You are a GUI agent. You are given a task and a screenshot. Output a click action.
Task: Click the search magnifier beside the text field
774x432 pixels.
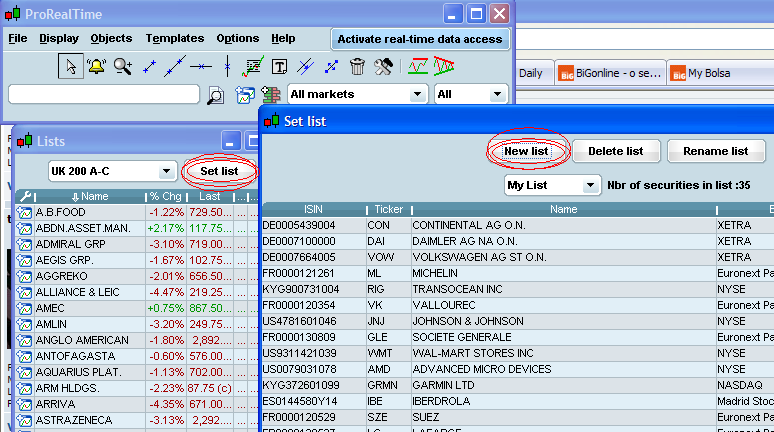[x=215, y=95]
